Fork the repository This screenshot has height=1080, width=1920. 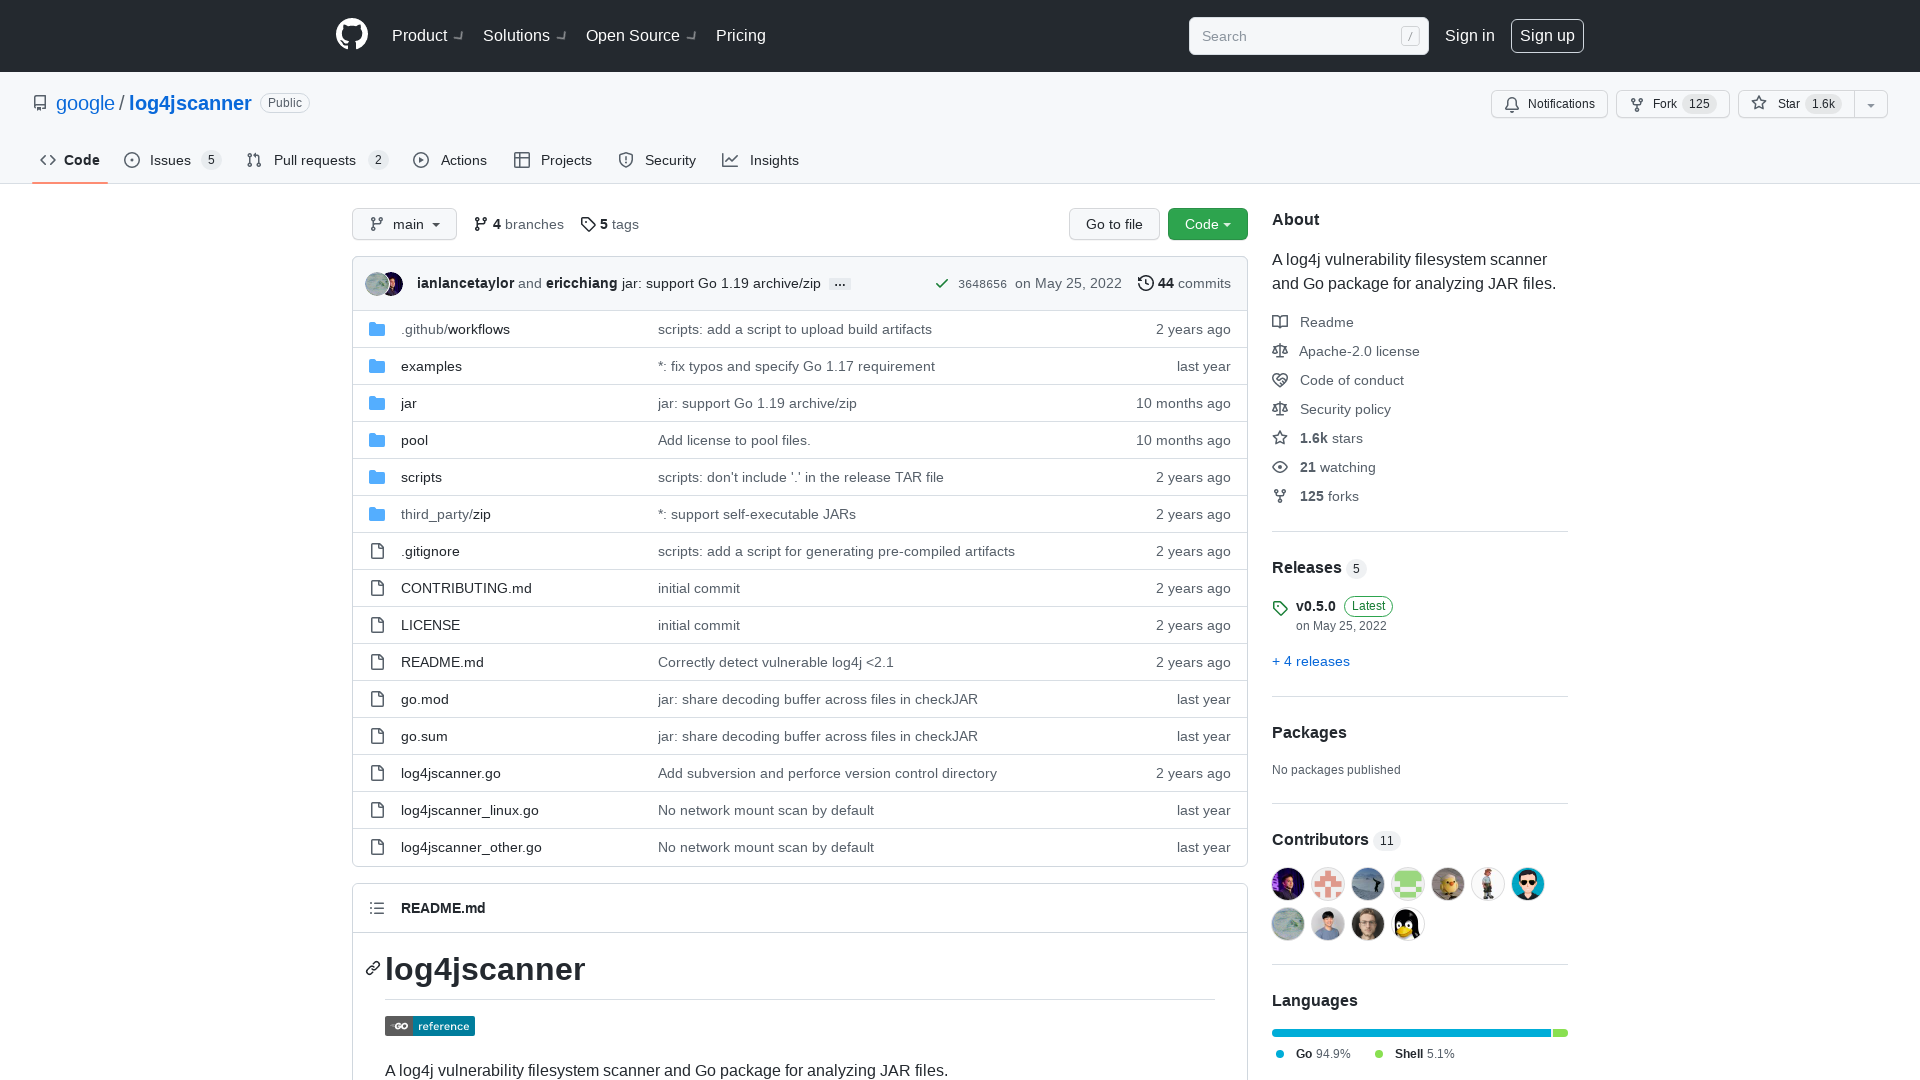1672,104
